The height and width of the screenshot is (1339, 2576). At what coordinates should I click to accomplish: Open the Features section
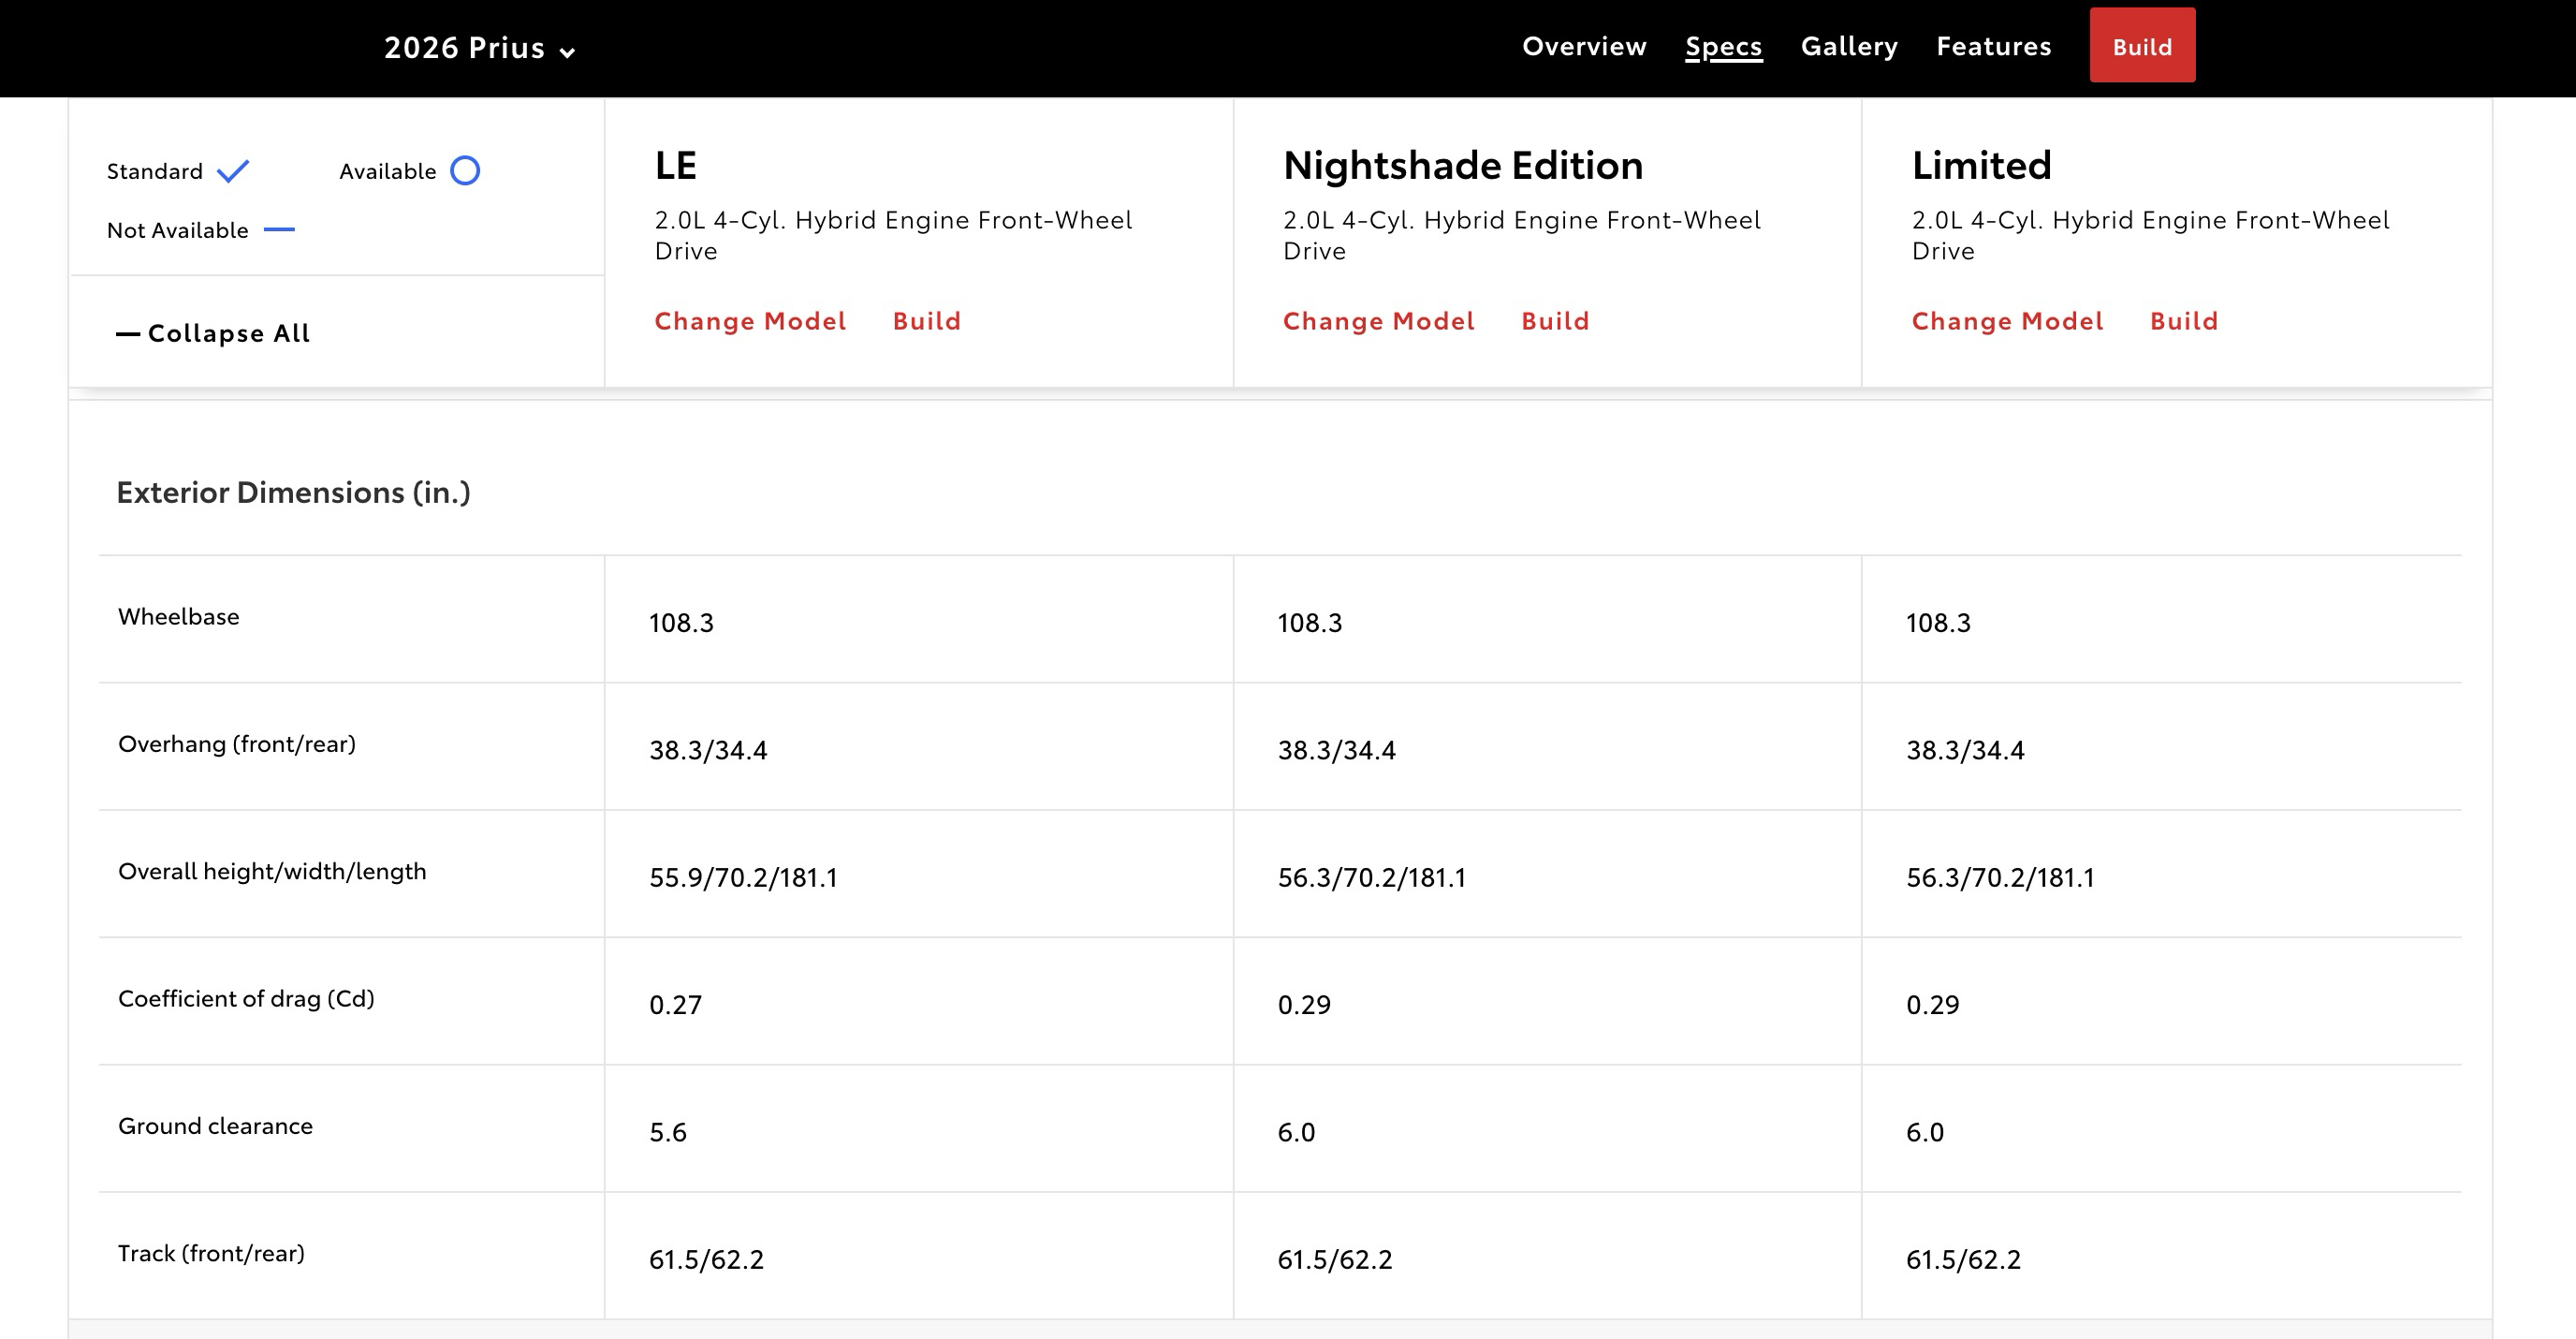click(x=1993, y=46)
